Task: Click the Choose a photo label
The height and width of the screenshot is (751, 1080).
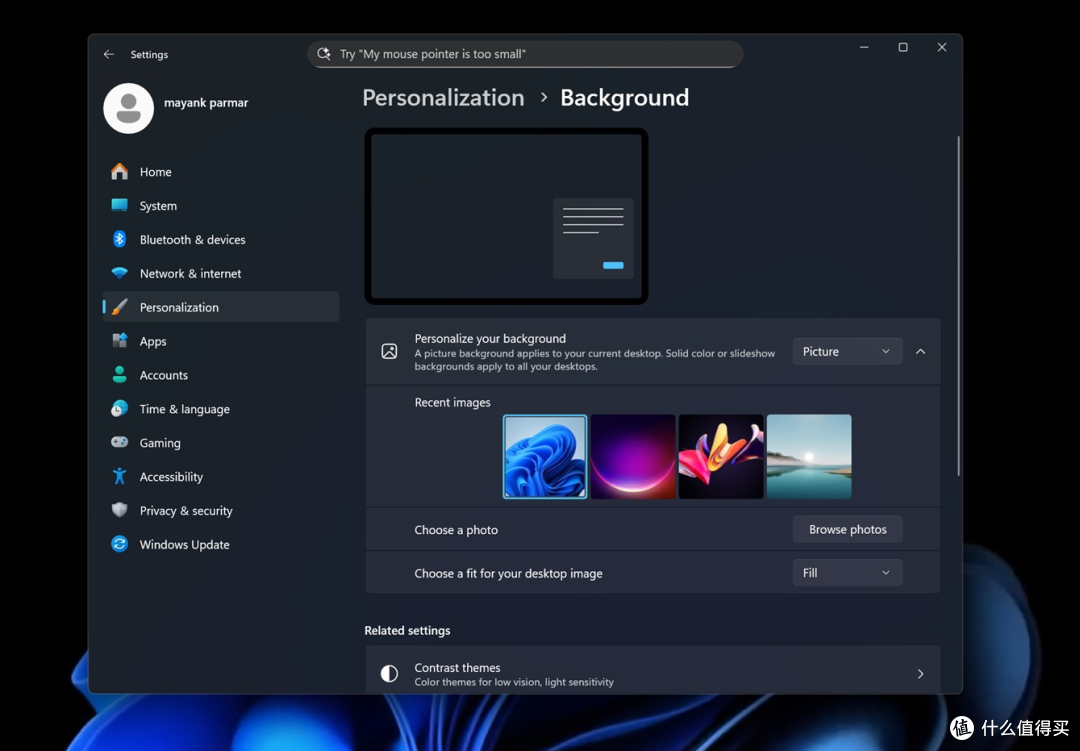Action: point(456,530)
